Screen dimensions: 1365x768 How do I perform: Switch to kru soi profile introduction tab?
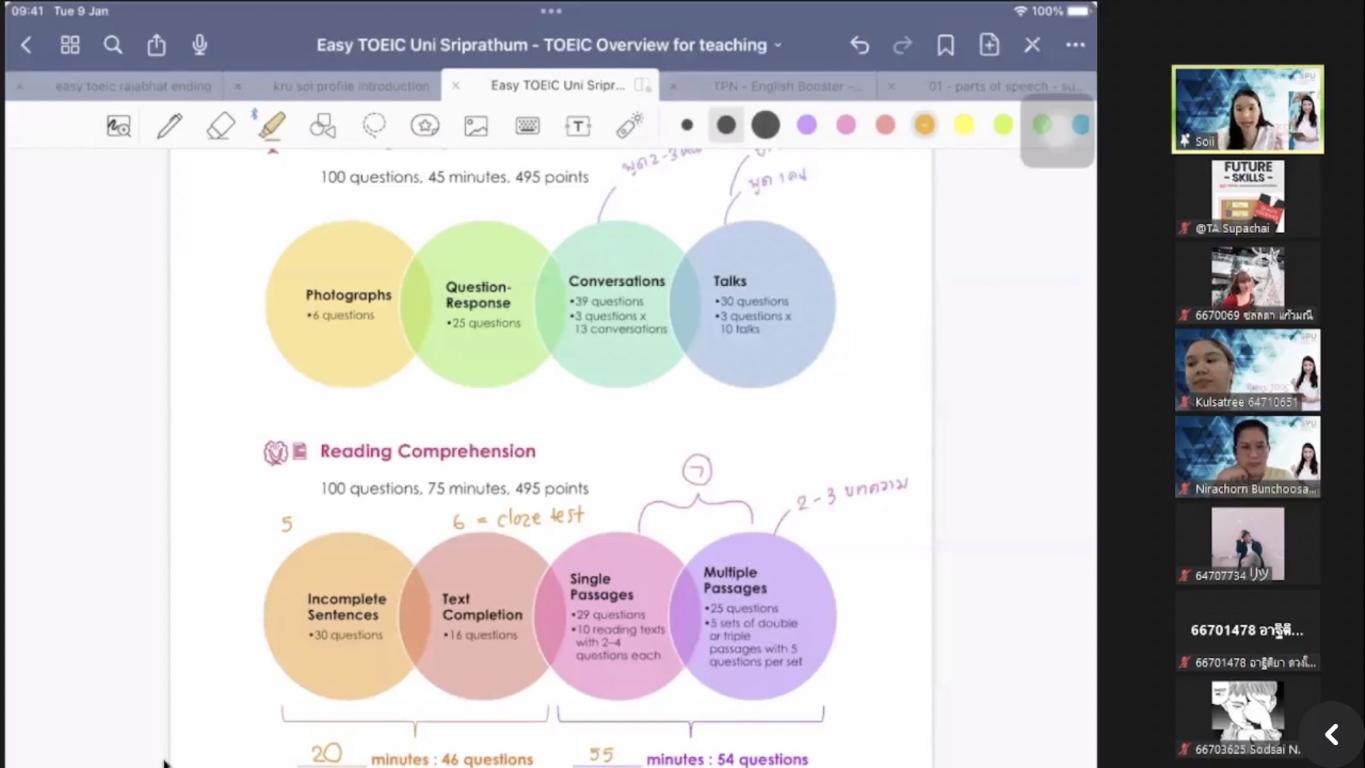click(x=351, y=87)
